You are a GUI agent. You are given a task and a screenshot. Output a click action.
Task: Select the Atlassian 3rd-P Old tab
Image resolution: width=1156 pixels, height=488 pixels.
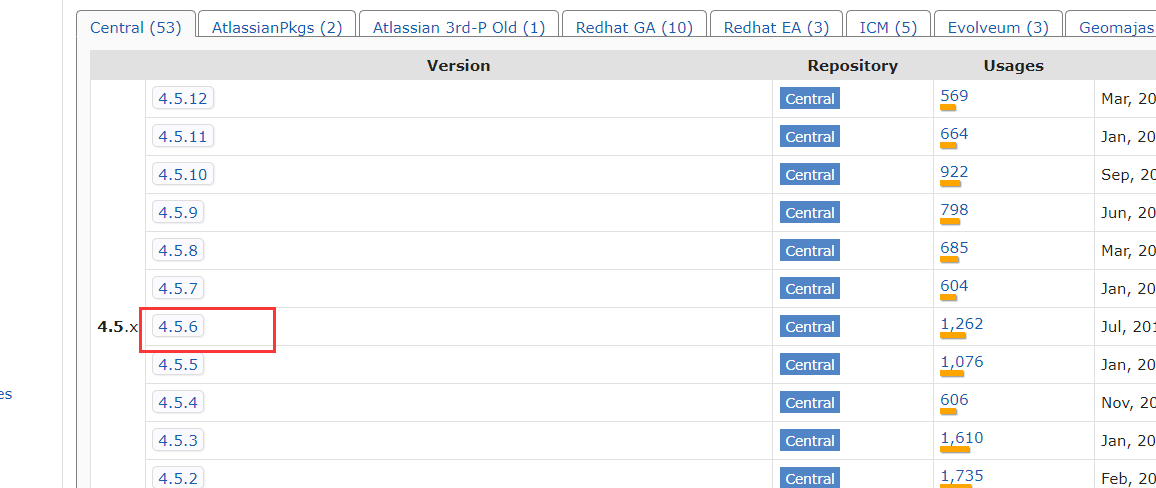pyautogui.click(x=459, y=27)
